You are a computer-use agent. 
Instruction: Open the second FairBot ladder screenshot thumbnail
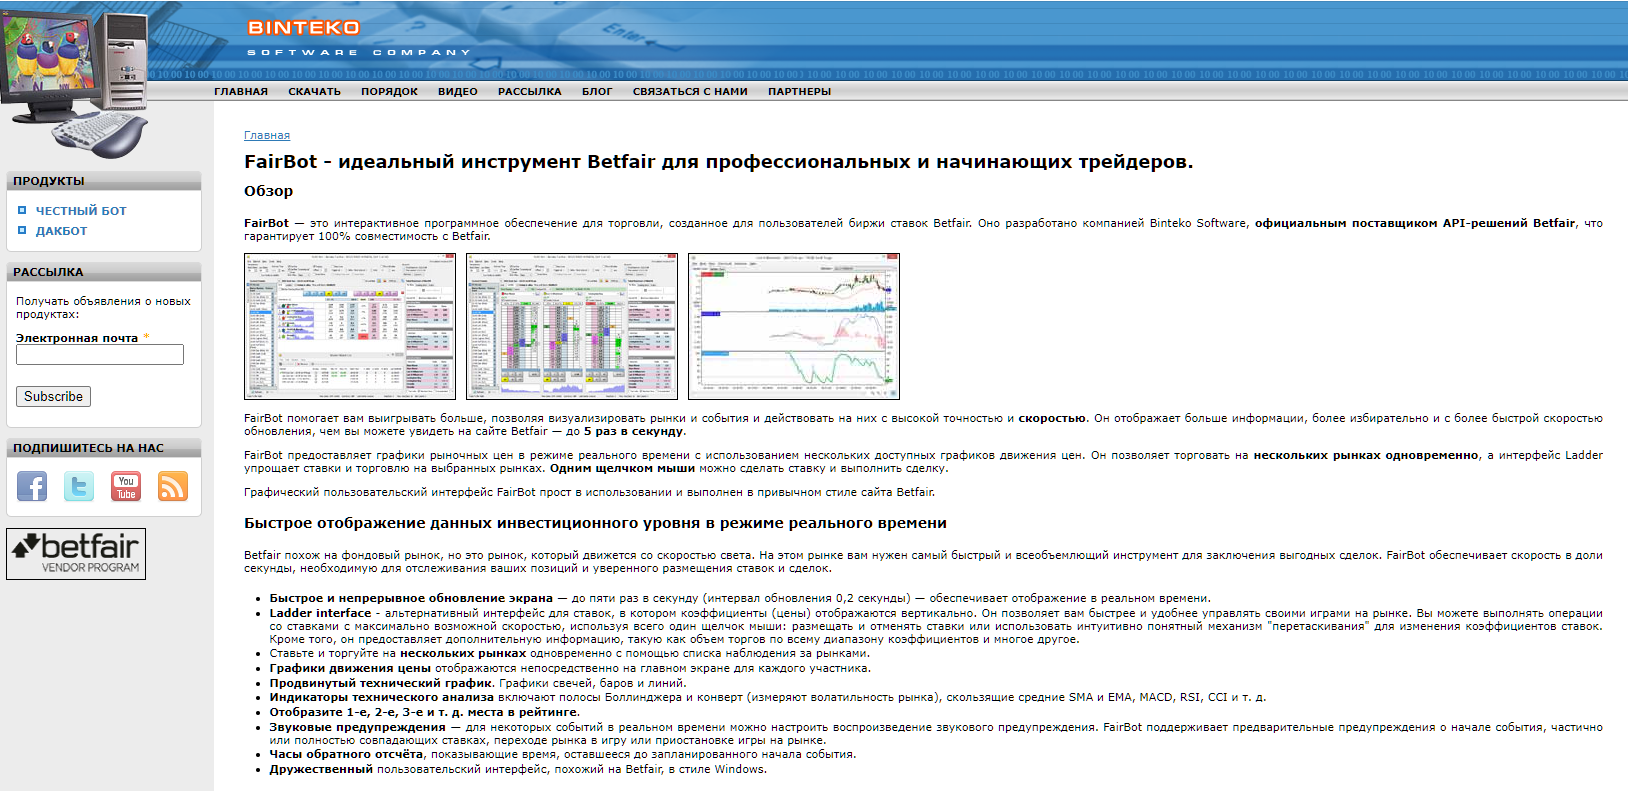(x=572, y=327)
